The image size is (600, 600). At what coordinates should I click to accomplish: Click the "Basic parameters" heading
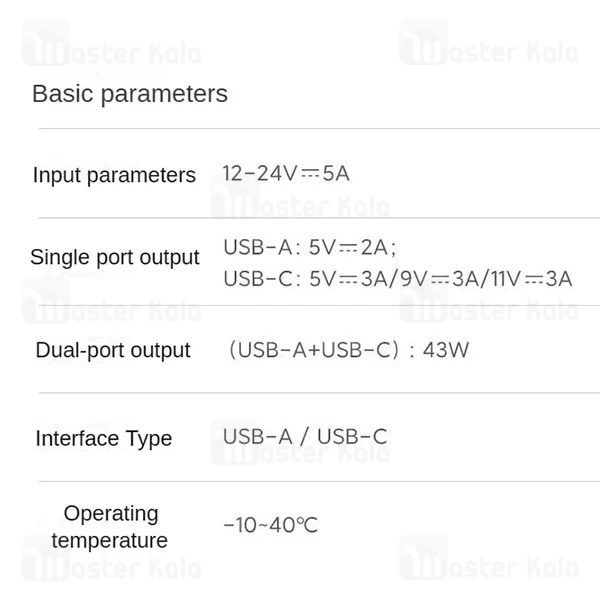pos(130,94)
